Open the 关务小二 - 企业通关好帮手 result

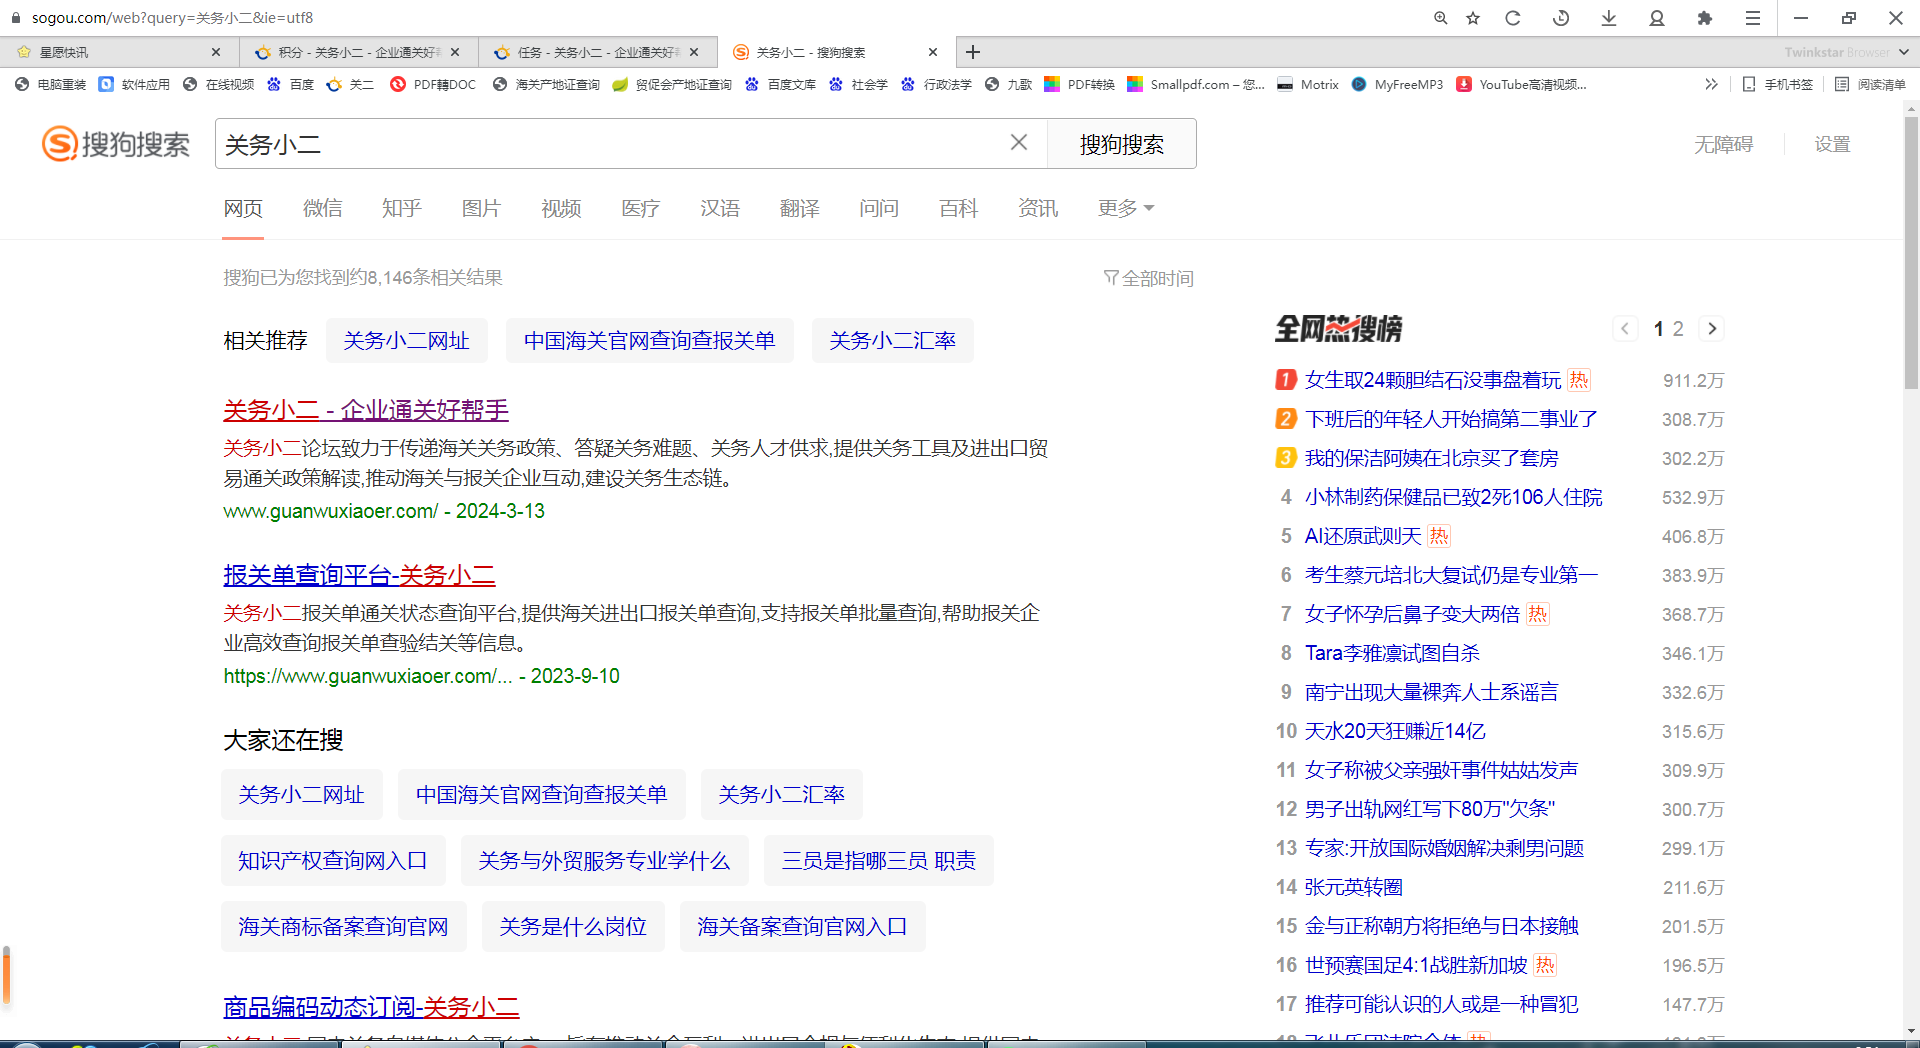pyautogui.click(x=366, y=410)
